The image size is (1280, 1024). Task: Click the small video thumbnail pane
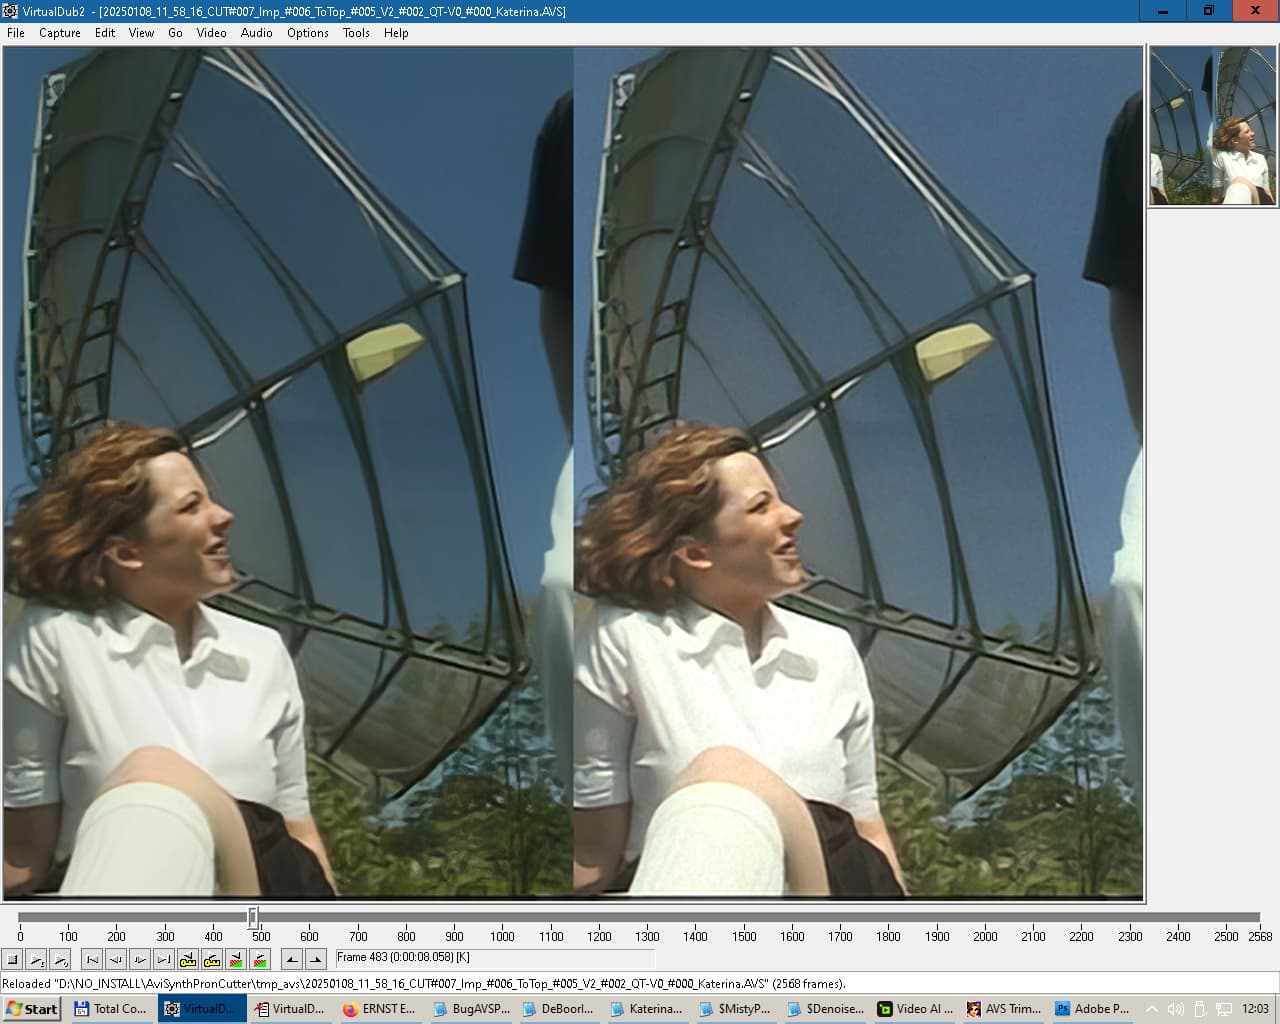(1212, 127)
